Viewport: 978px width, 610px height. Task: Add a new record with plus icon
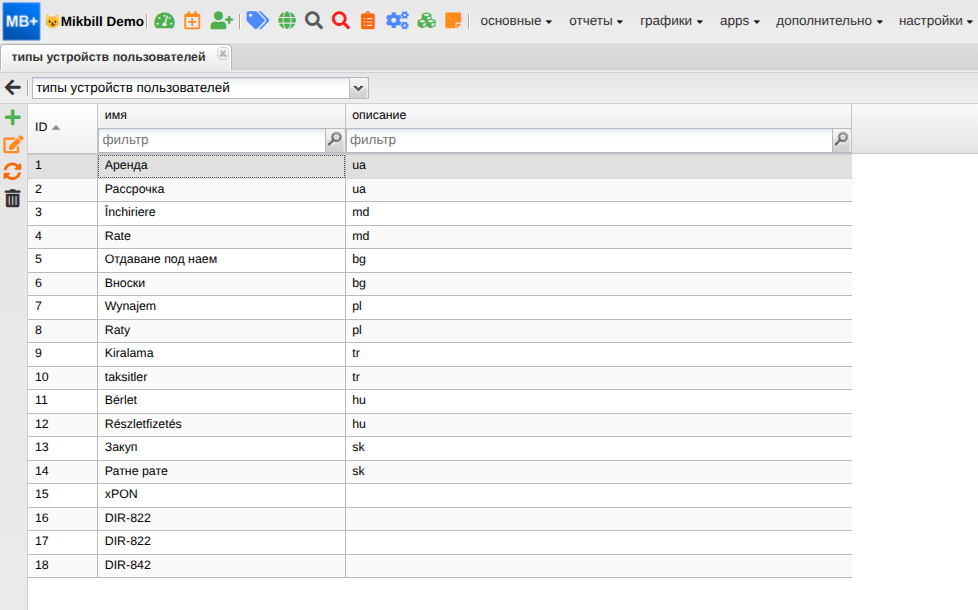12,117
